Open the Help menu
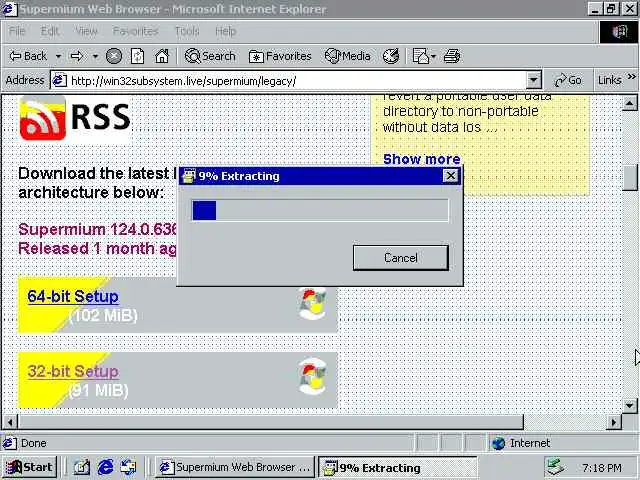 click(225, 31)
